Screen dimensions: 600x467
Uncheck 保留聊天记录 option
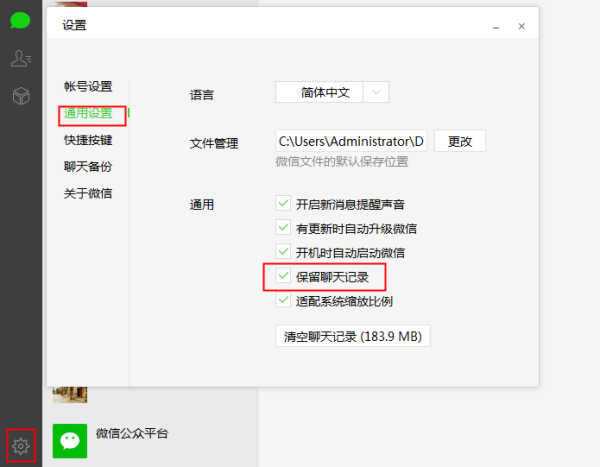click(x=283, y=276)
